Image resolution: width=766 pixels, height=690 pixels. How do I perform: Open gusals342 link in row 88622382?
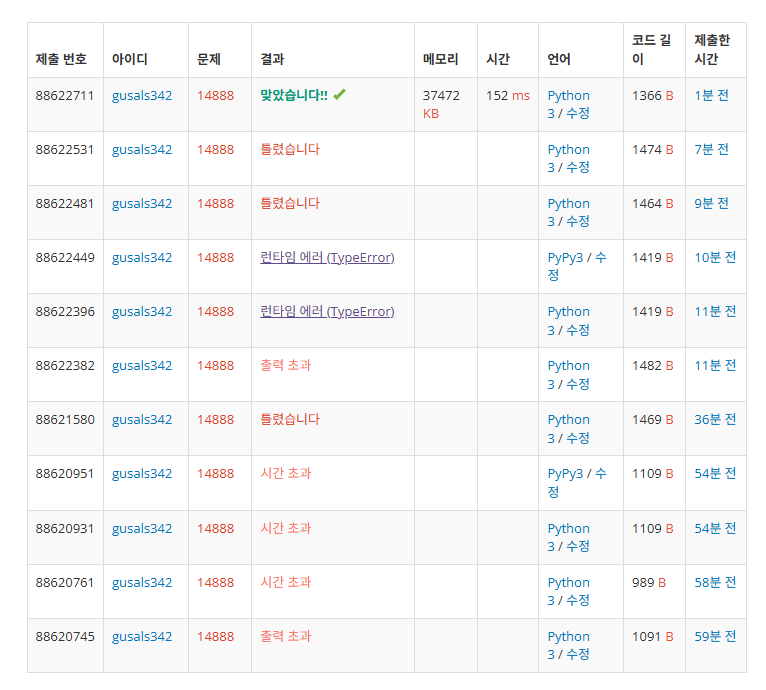point(142,366)
